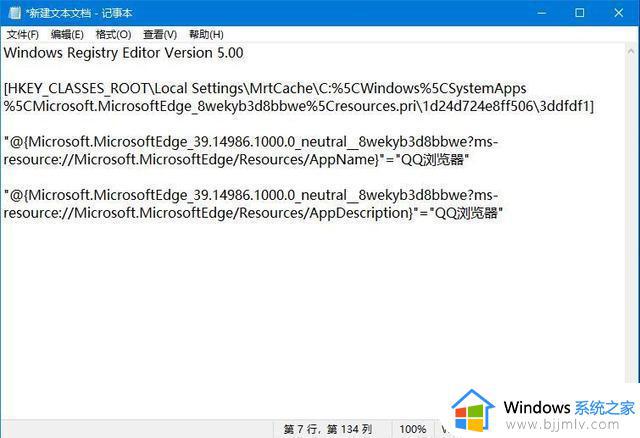Click the AppName registry value line
Viewport: 640px width, 438px height.
pyautogui.click(x=236, y=160)
